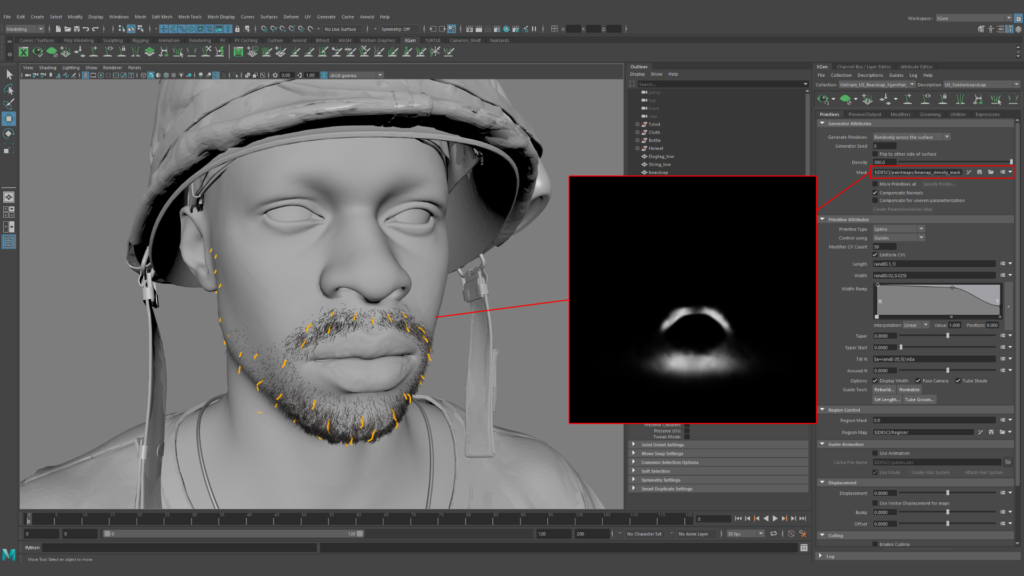Uncheck the Face Camera option
This screenshot has height=576, width=1024.
[917, 380]
